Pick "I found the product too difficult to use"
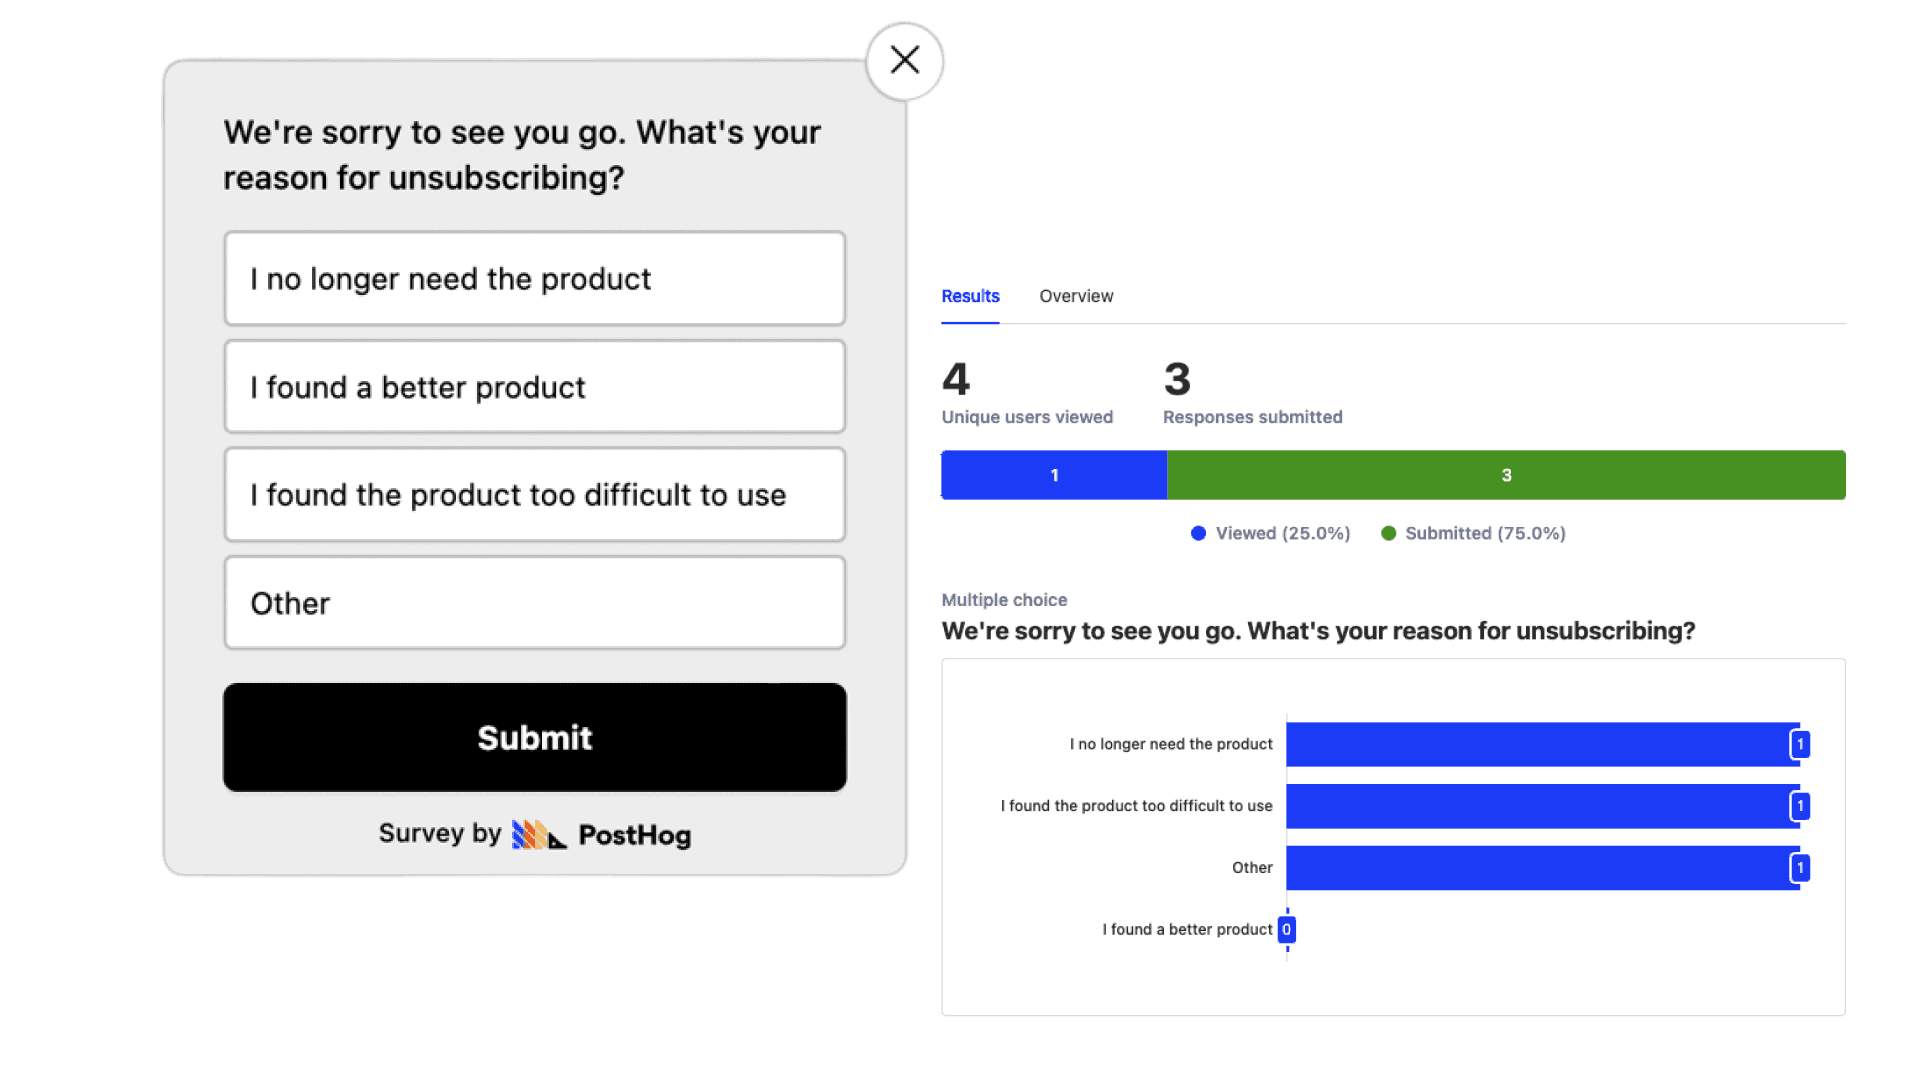The width and height of the screenshot is (1920, 1080). (534, 495)
